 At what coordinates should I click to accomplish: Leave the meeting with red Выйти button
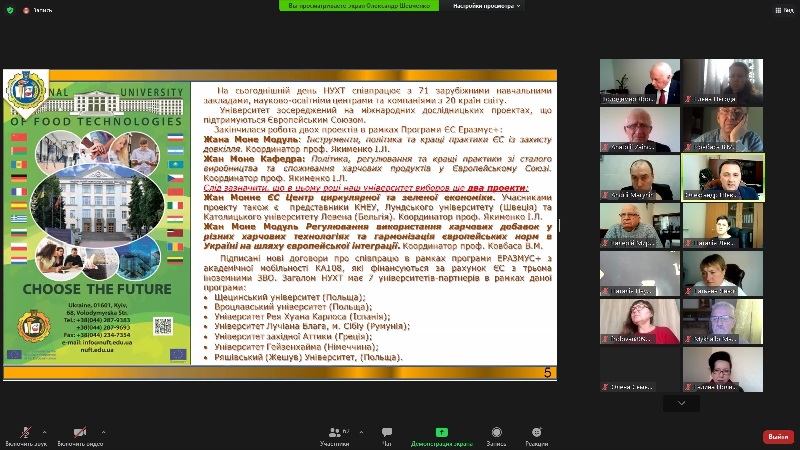point(778,437)
